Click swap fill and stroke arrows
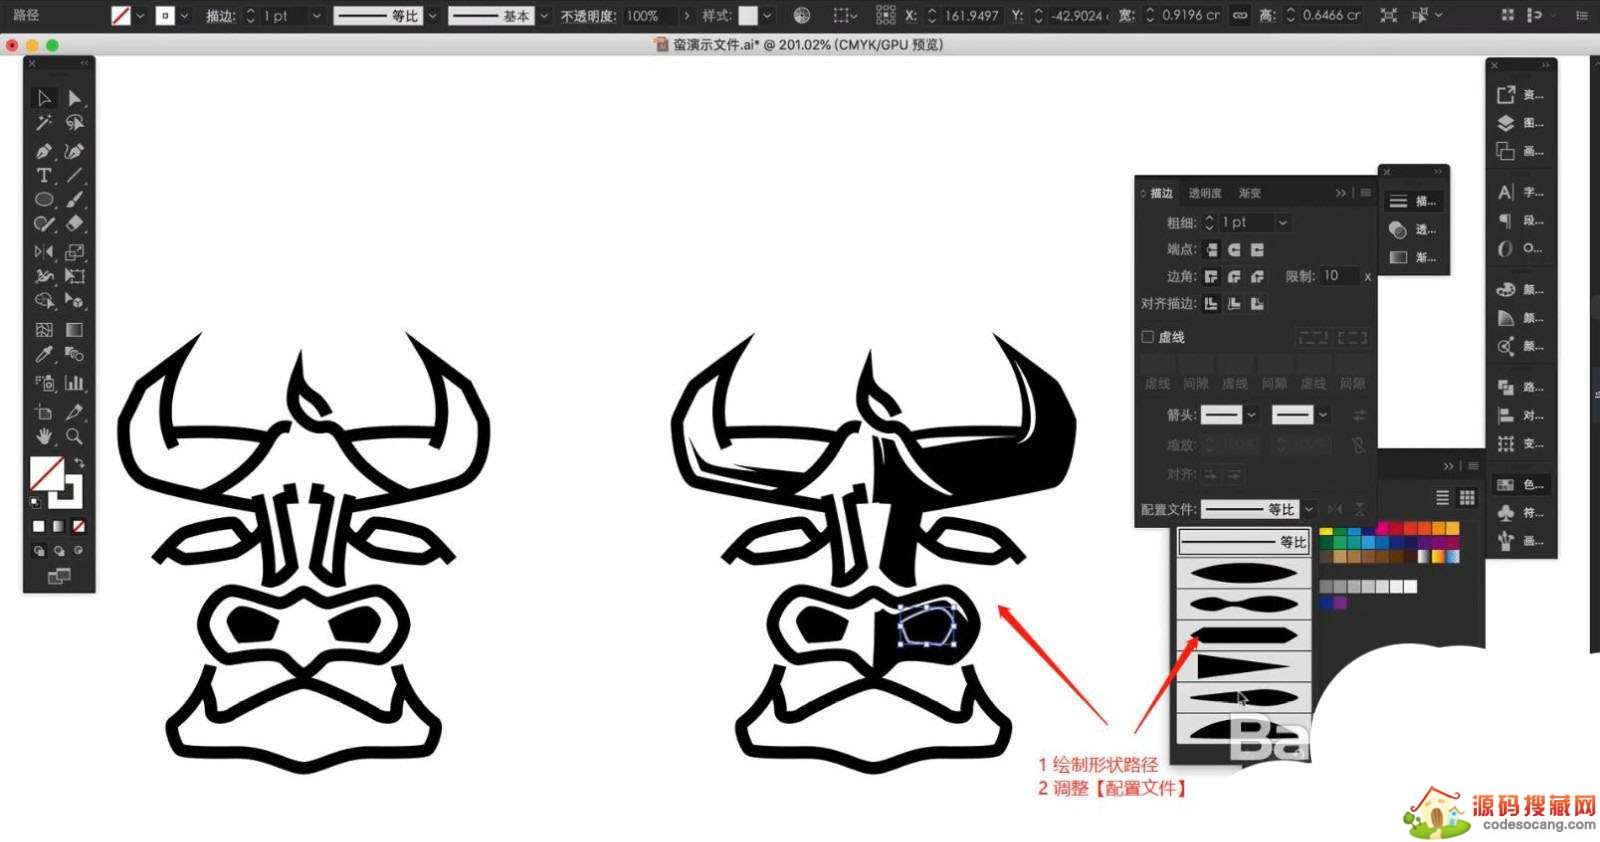This screenshot has width=1600, height=842. tap(79, 464)
